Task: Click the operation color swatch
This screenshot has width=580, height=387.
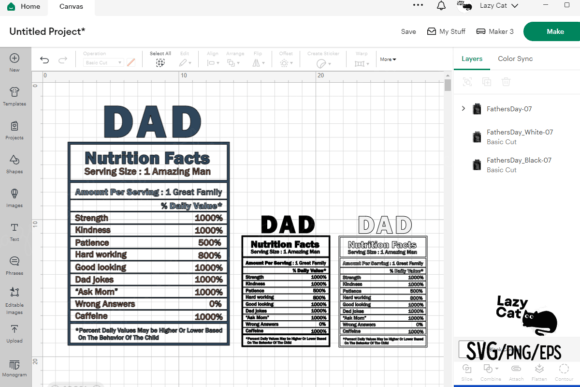Action: coord(131,63)
